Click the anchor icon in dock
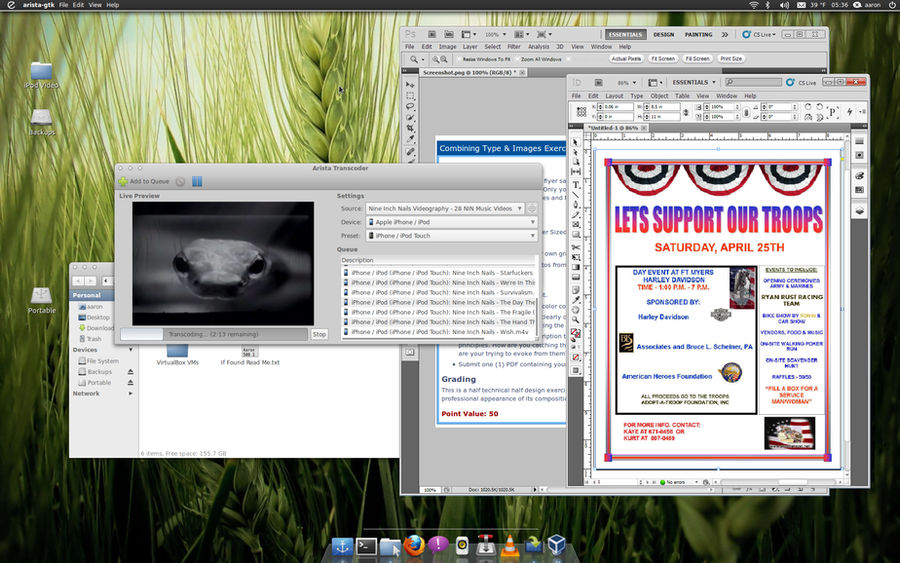 pos(342,546)
